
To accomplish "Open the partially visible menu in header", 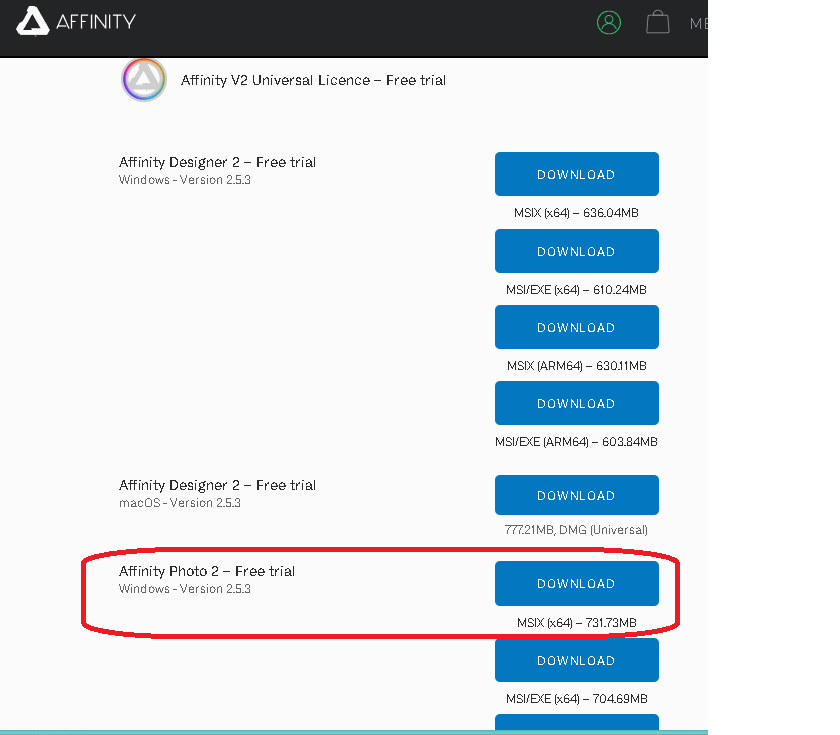I will pyautogui.click(x=698, y=23).
